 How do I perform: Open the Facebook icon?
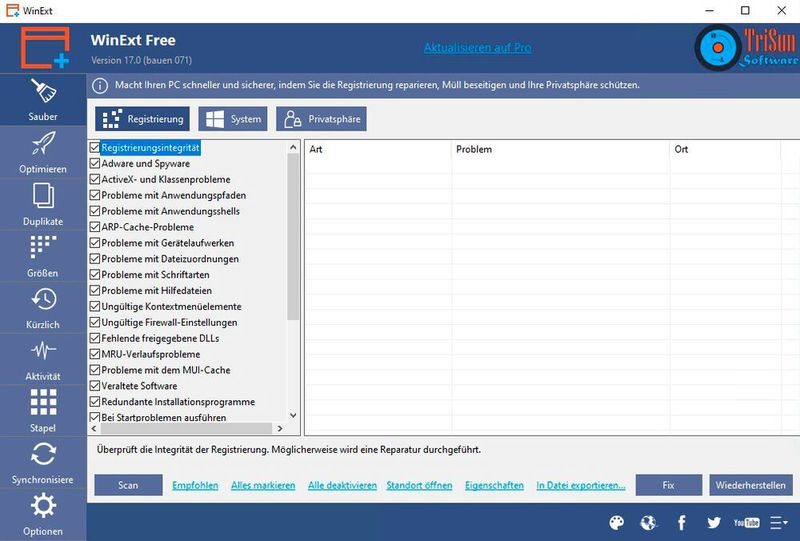point(682,523)
